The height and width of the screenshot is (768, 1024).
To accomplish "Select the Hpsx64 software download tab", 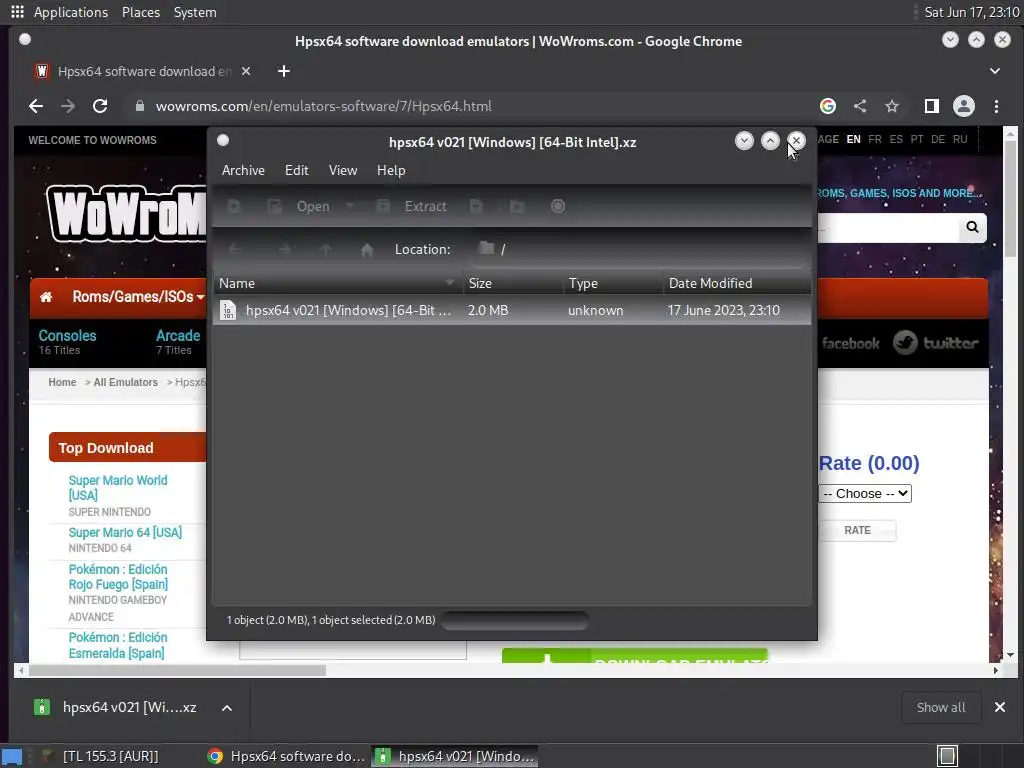I will [x=142, y=71].
